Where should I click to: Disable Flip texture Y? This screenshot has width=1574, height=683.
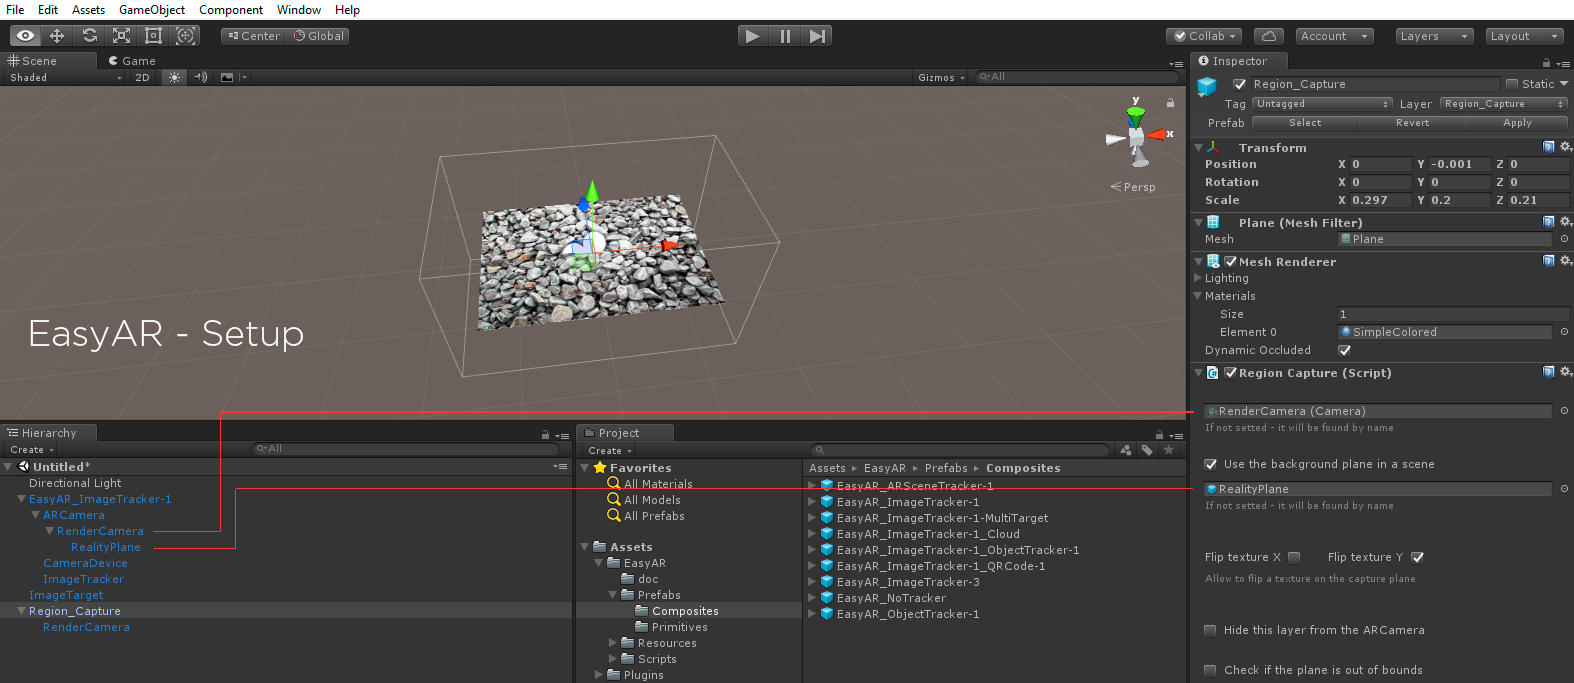[x=1417, y=557]
